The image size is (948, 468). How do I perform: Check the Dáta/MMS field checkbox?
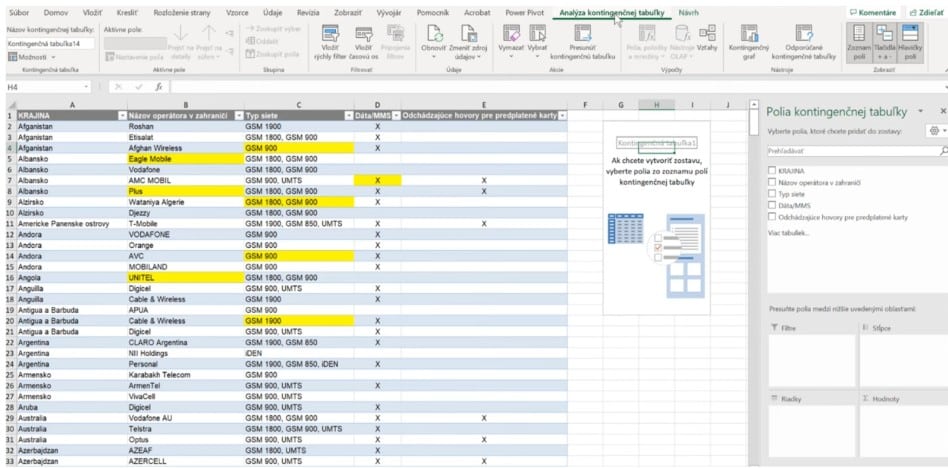(771, 205)
